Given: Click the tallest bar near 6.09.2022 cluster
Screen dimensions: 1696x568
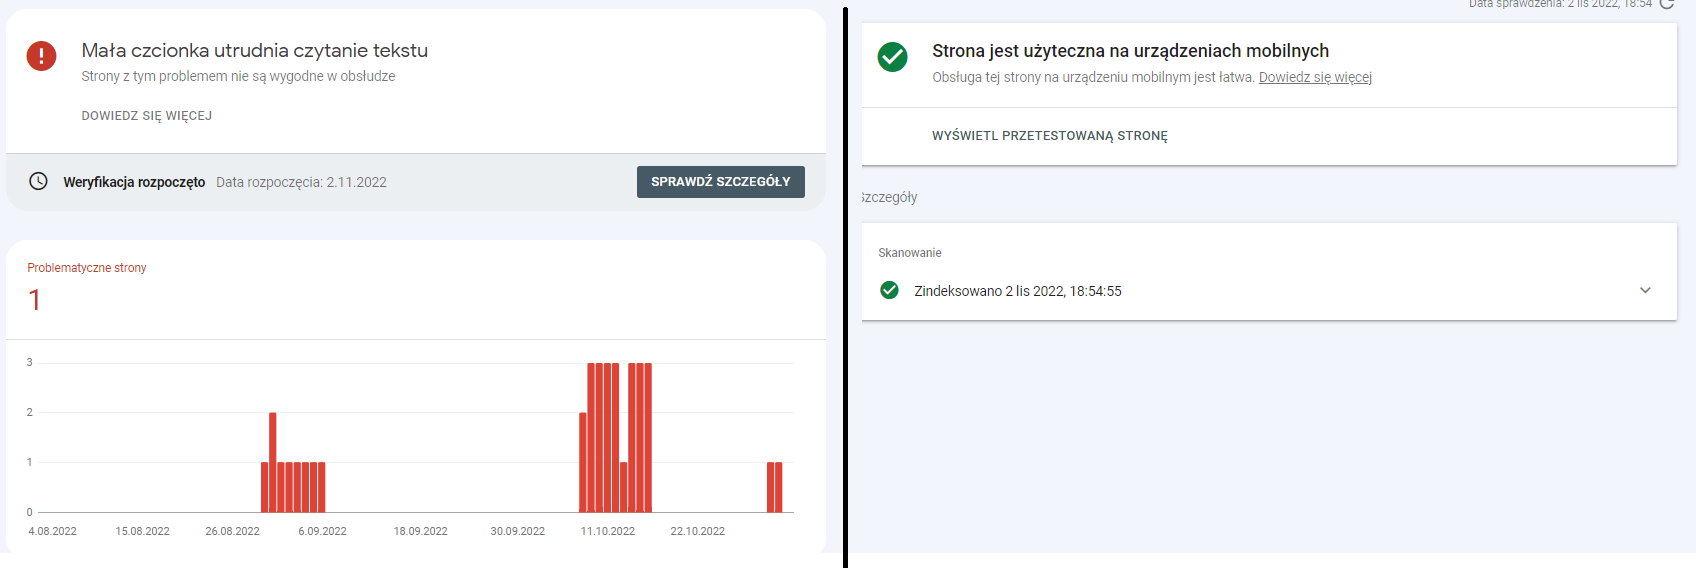Looking at the screenshot, I should [x=273, y=462].
